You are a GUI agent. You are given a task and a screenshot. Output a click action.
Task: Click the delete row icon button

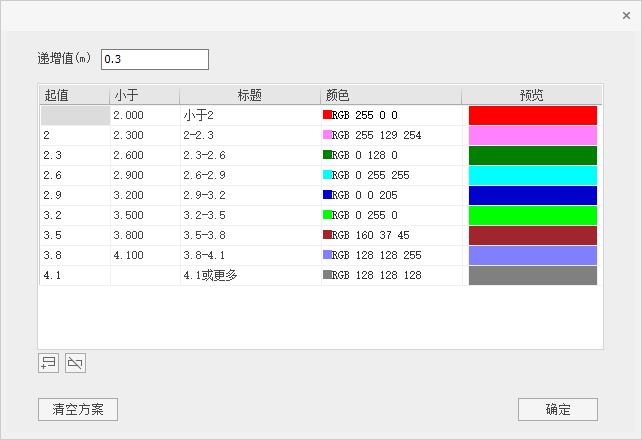75,363
